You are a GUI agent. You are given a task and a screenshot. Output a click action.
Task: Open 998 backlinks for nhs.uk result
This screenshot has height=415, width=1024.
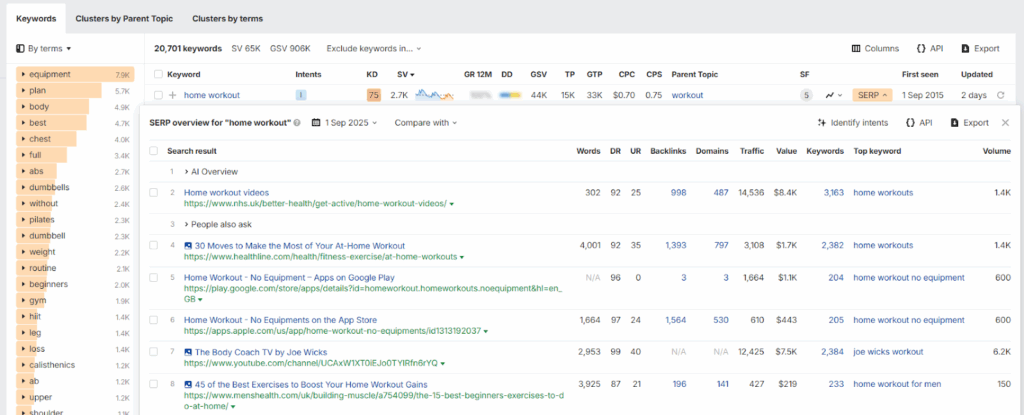click(x=679, y=193)
